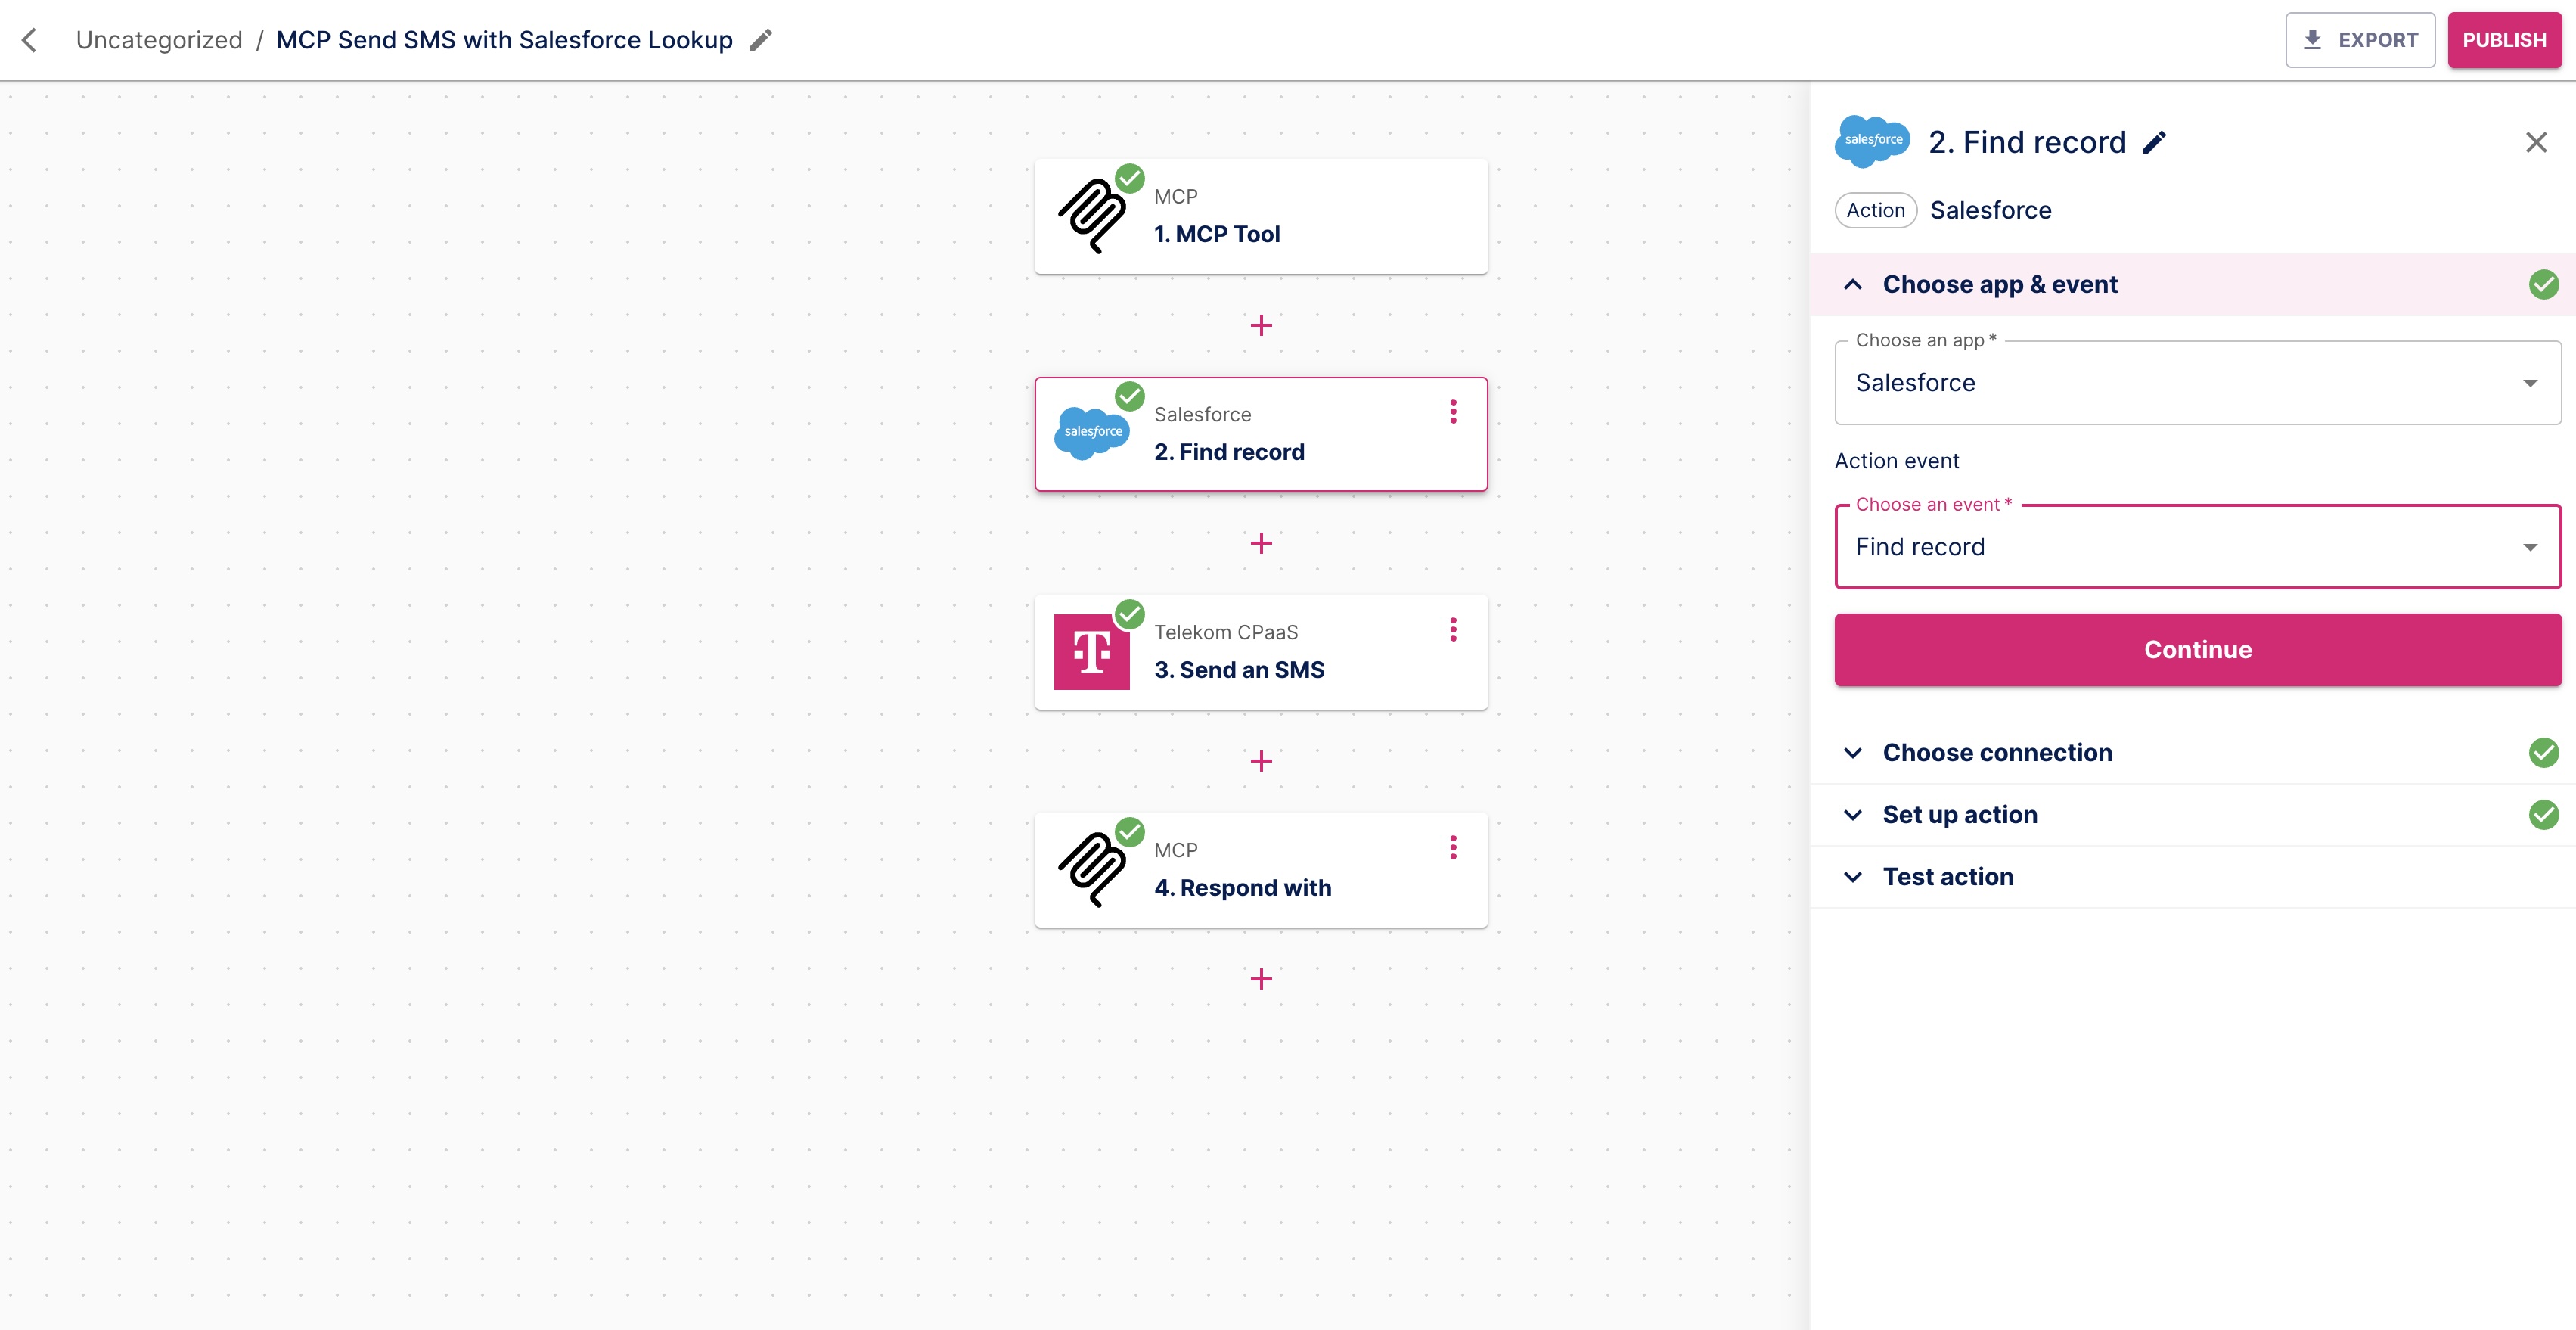This screenshot has height=1330, width=2576.
Task: Click the Salesforce cloud icon on Find record step
Action: point(1093,433)
